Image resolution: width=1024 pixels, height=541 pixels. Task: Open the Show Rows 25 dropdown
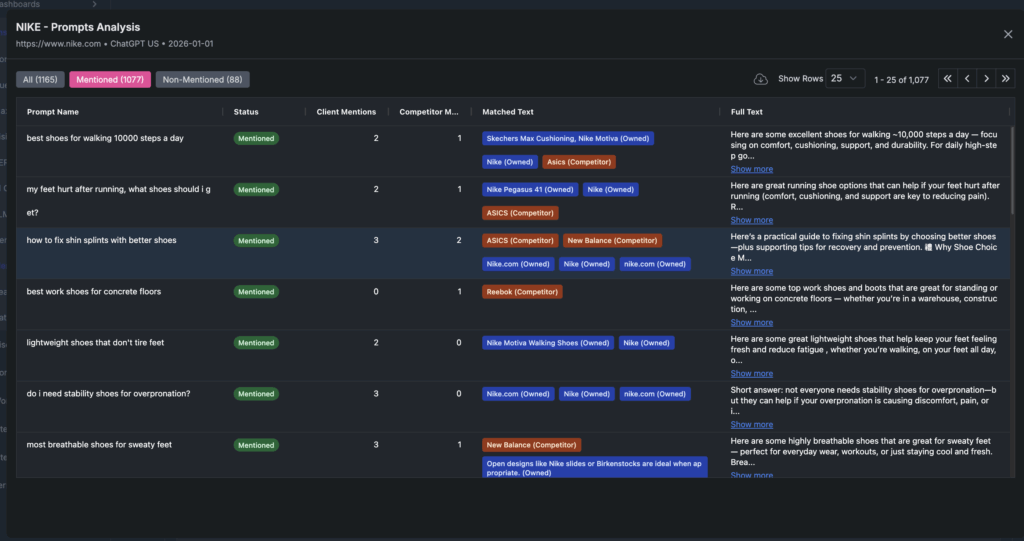pyautogui.click(x=846, y=79)
